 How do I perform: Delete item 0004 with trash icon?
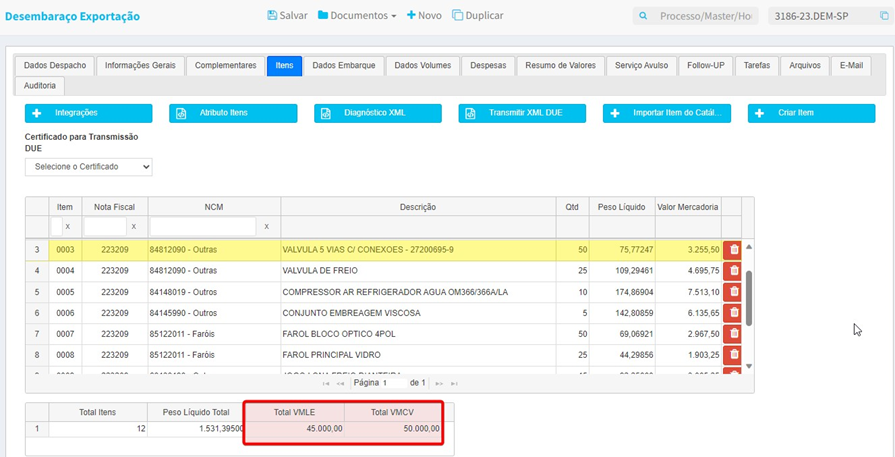(x=734, y=270)
